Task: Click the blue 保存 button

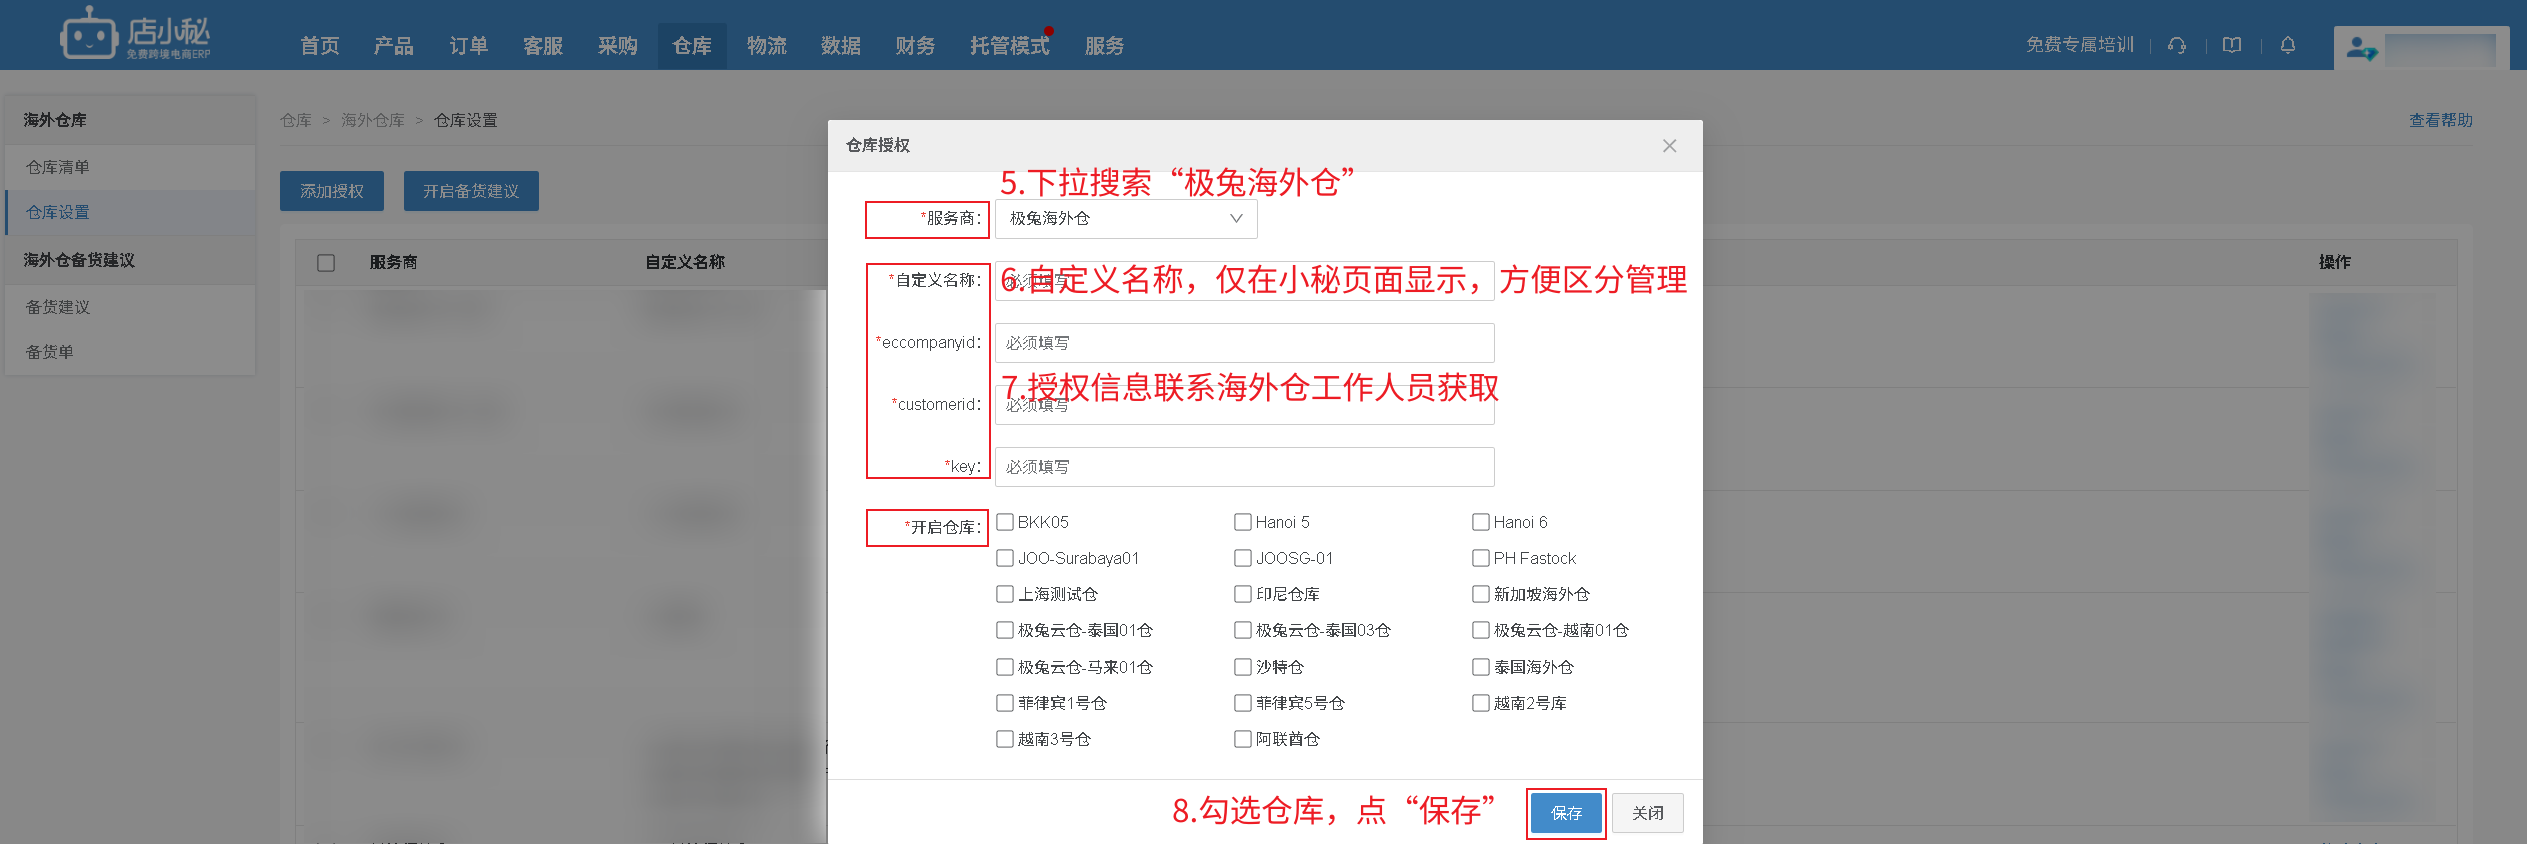Action: click(x=1566, y=813)
